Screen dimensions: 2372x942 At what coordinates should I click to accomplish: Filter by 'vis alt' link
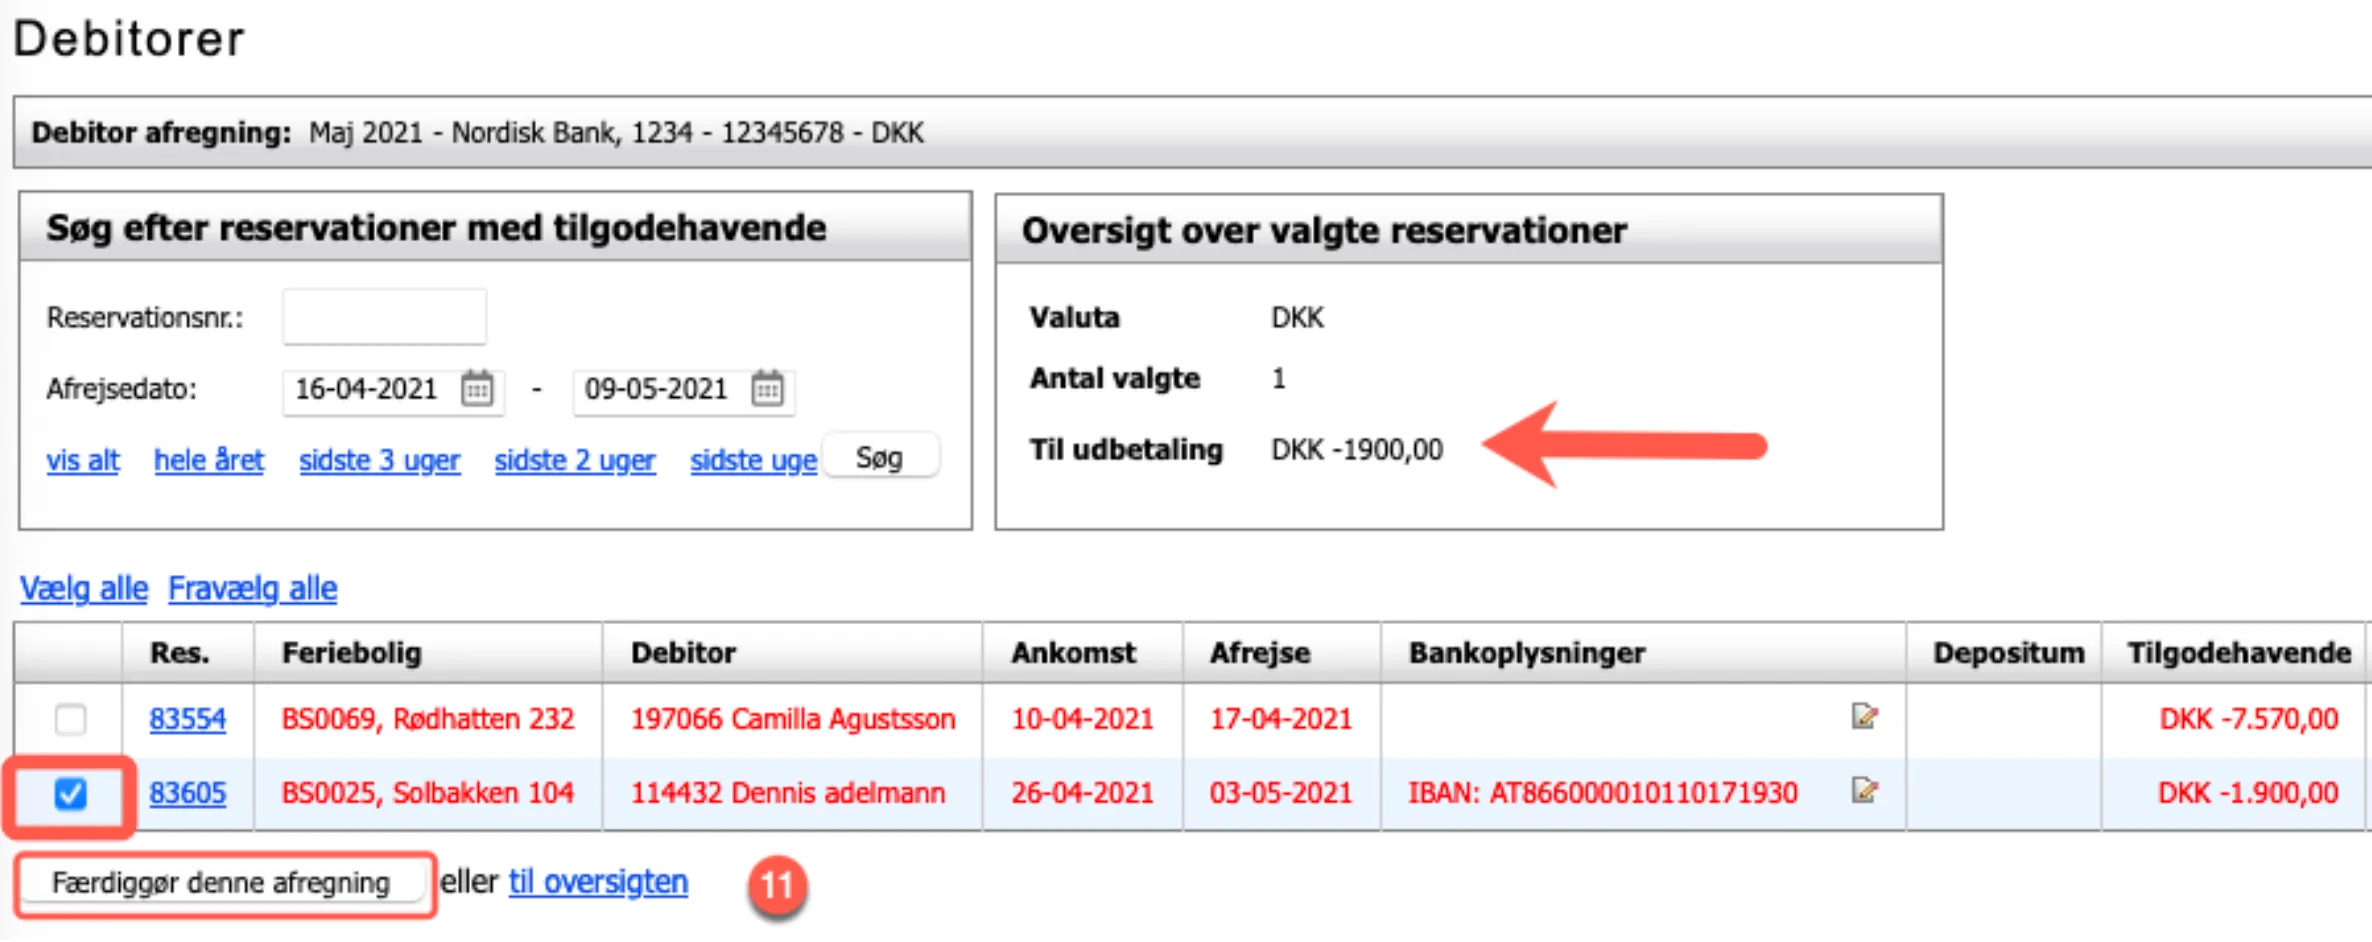click(x=83, y=460)
